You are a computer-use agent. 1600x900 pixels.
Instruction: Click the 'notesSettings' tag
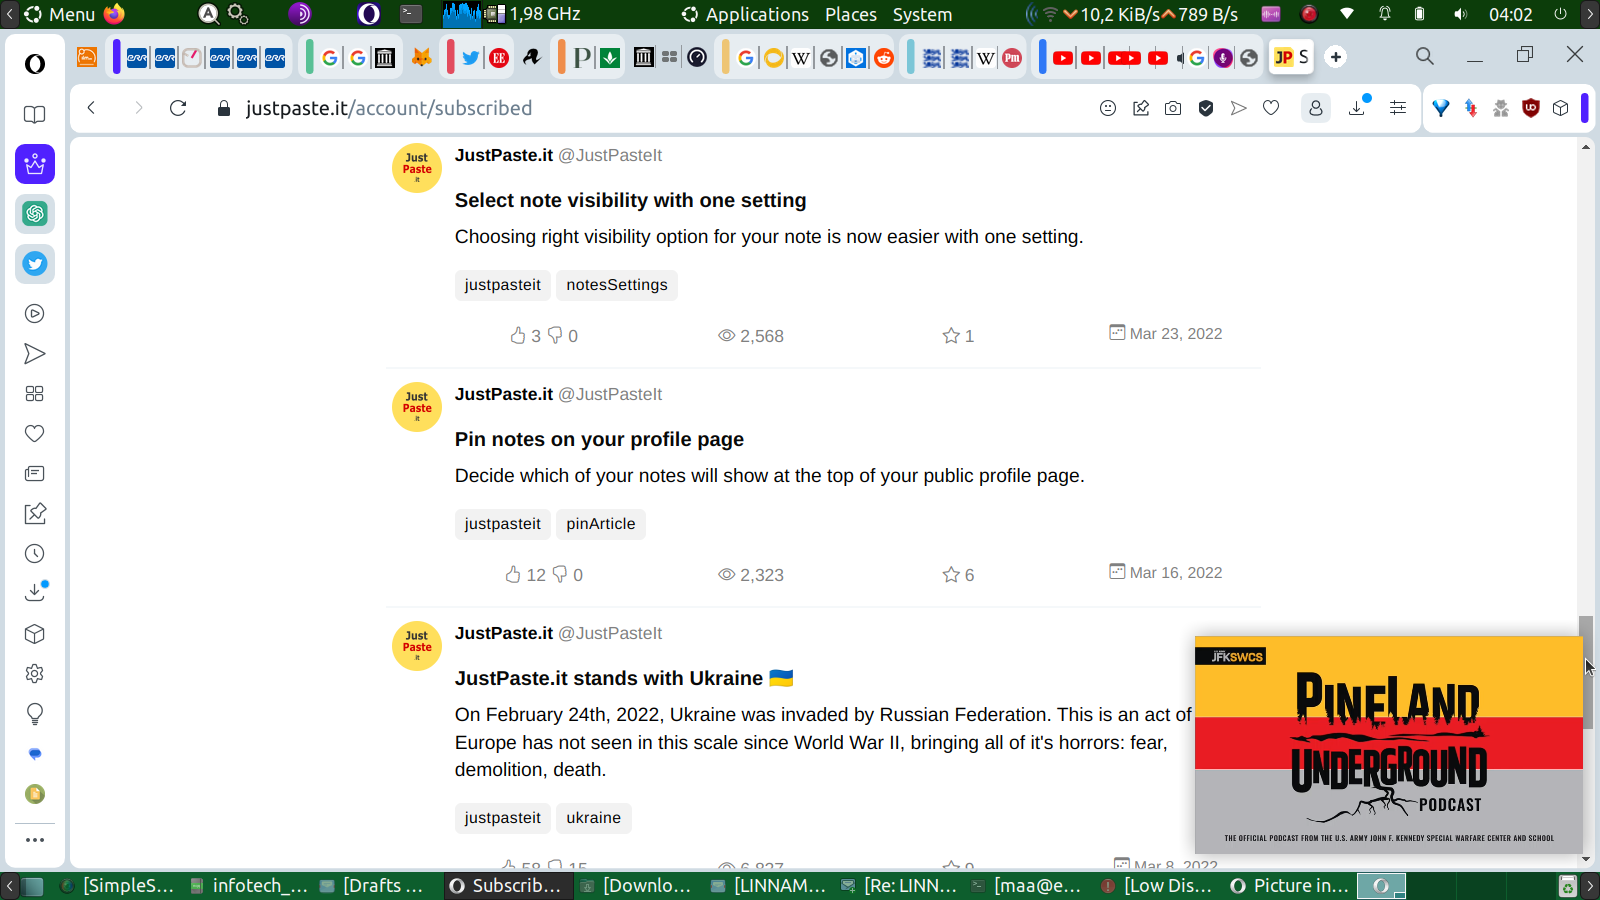[617, 285]
